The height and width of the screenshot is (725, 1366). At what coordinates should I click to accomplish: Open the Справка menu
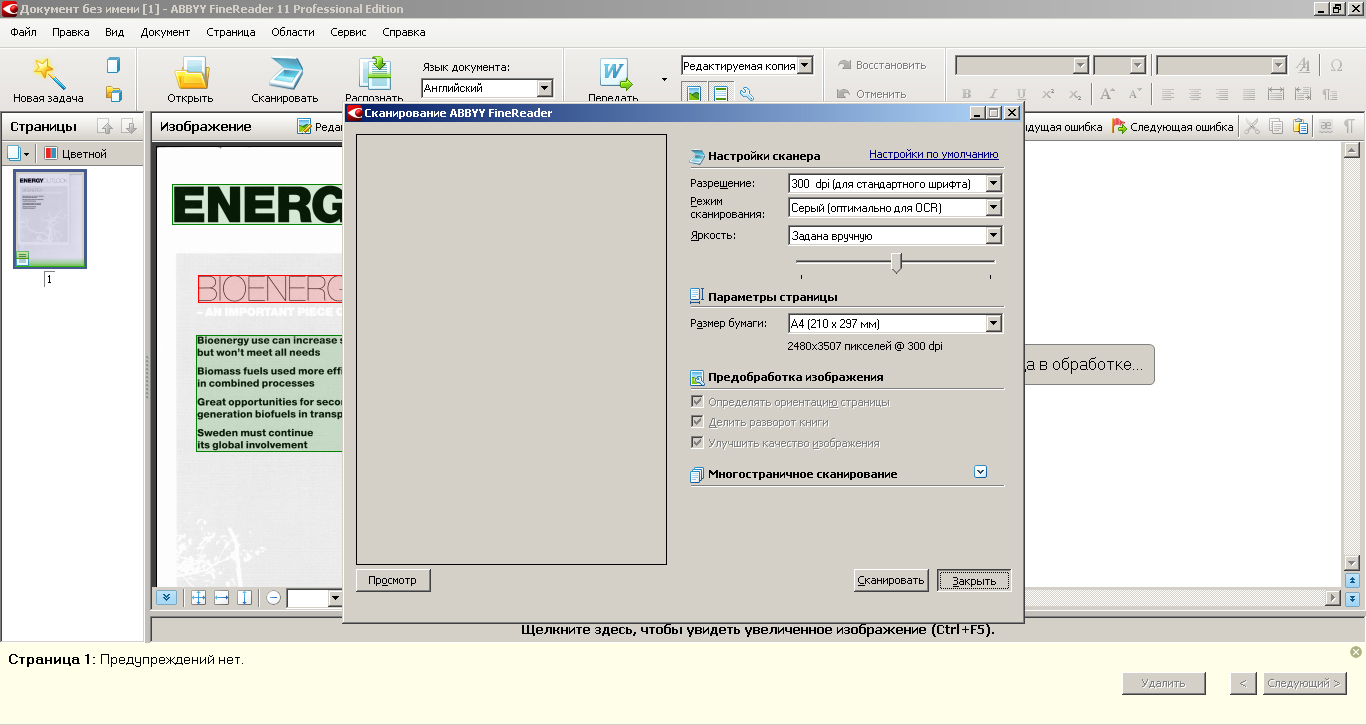tap(404, 32)
